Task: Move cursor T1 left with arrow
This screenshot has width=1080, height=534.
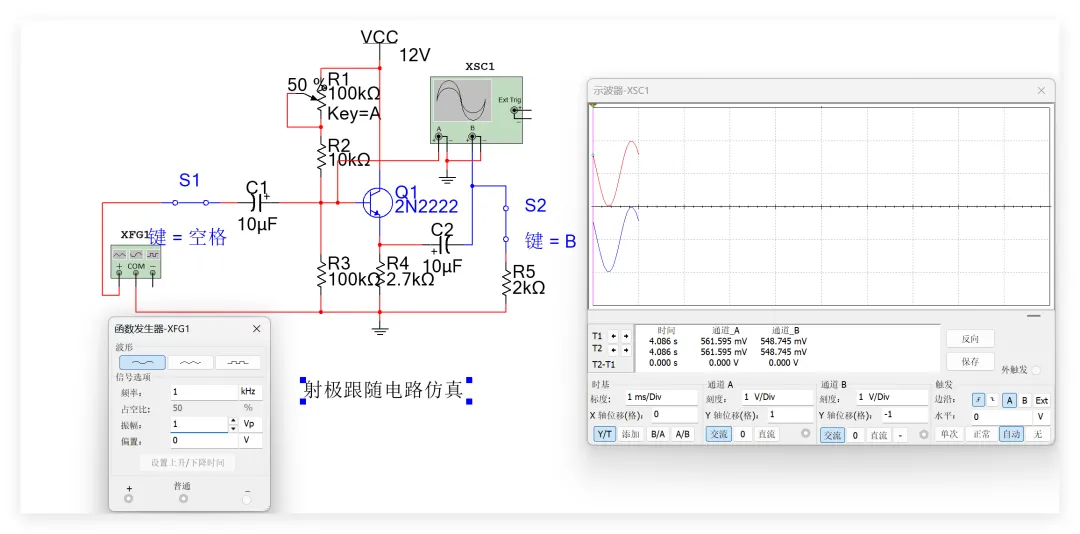Action: coord(613,336)
